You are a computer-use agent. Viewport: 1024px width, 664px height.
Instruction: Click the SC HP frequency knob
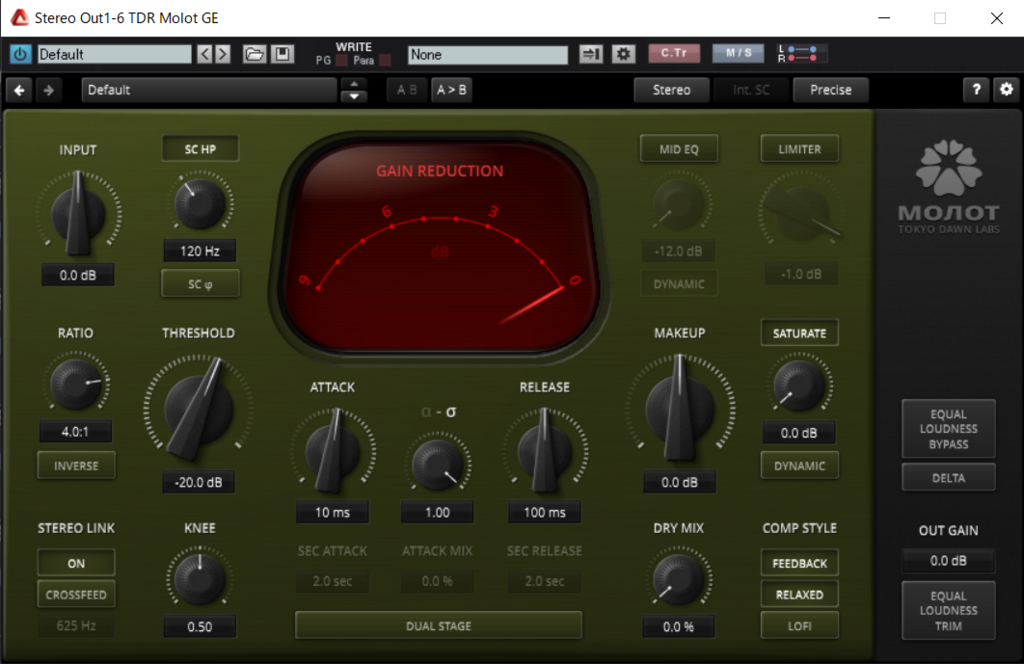point(200,204)
